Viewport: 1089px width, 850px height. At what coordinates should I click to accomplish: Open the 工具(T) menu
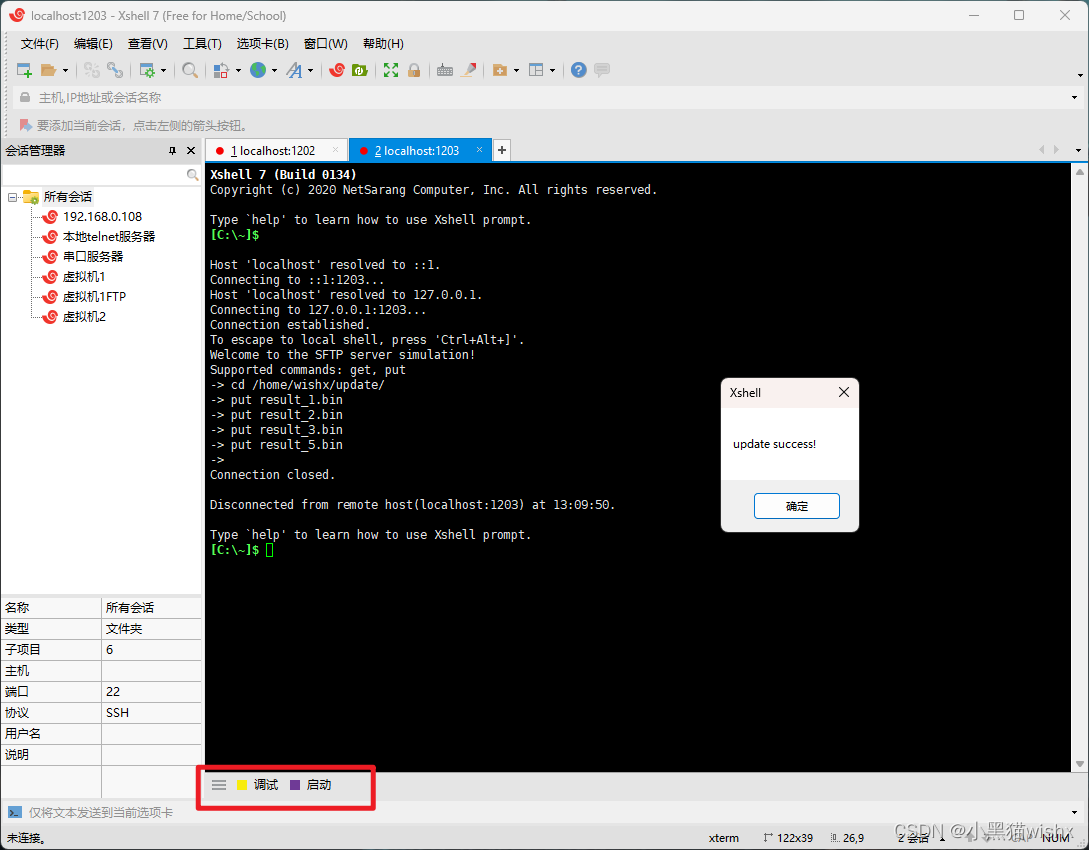202,43
